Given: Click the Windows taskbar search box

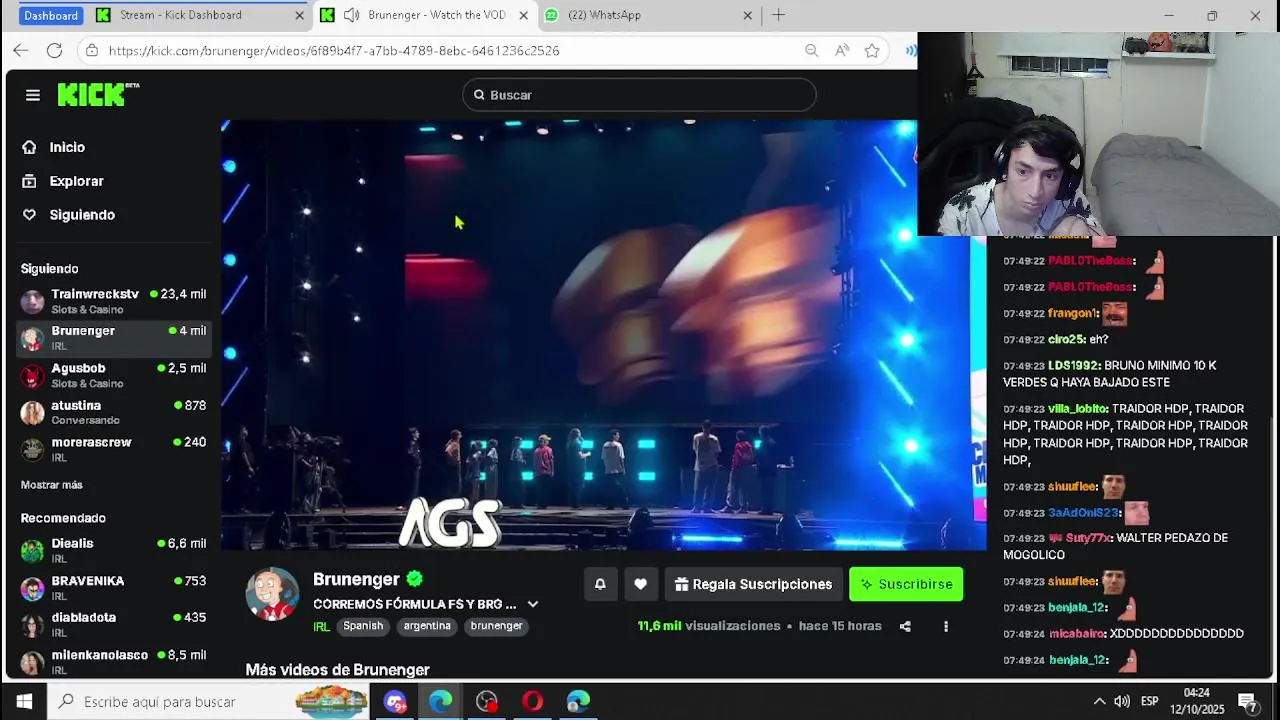Looking at the screenshot, I should pyautogui.click(x=209, y=701).
